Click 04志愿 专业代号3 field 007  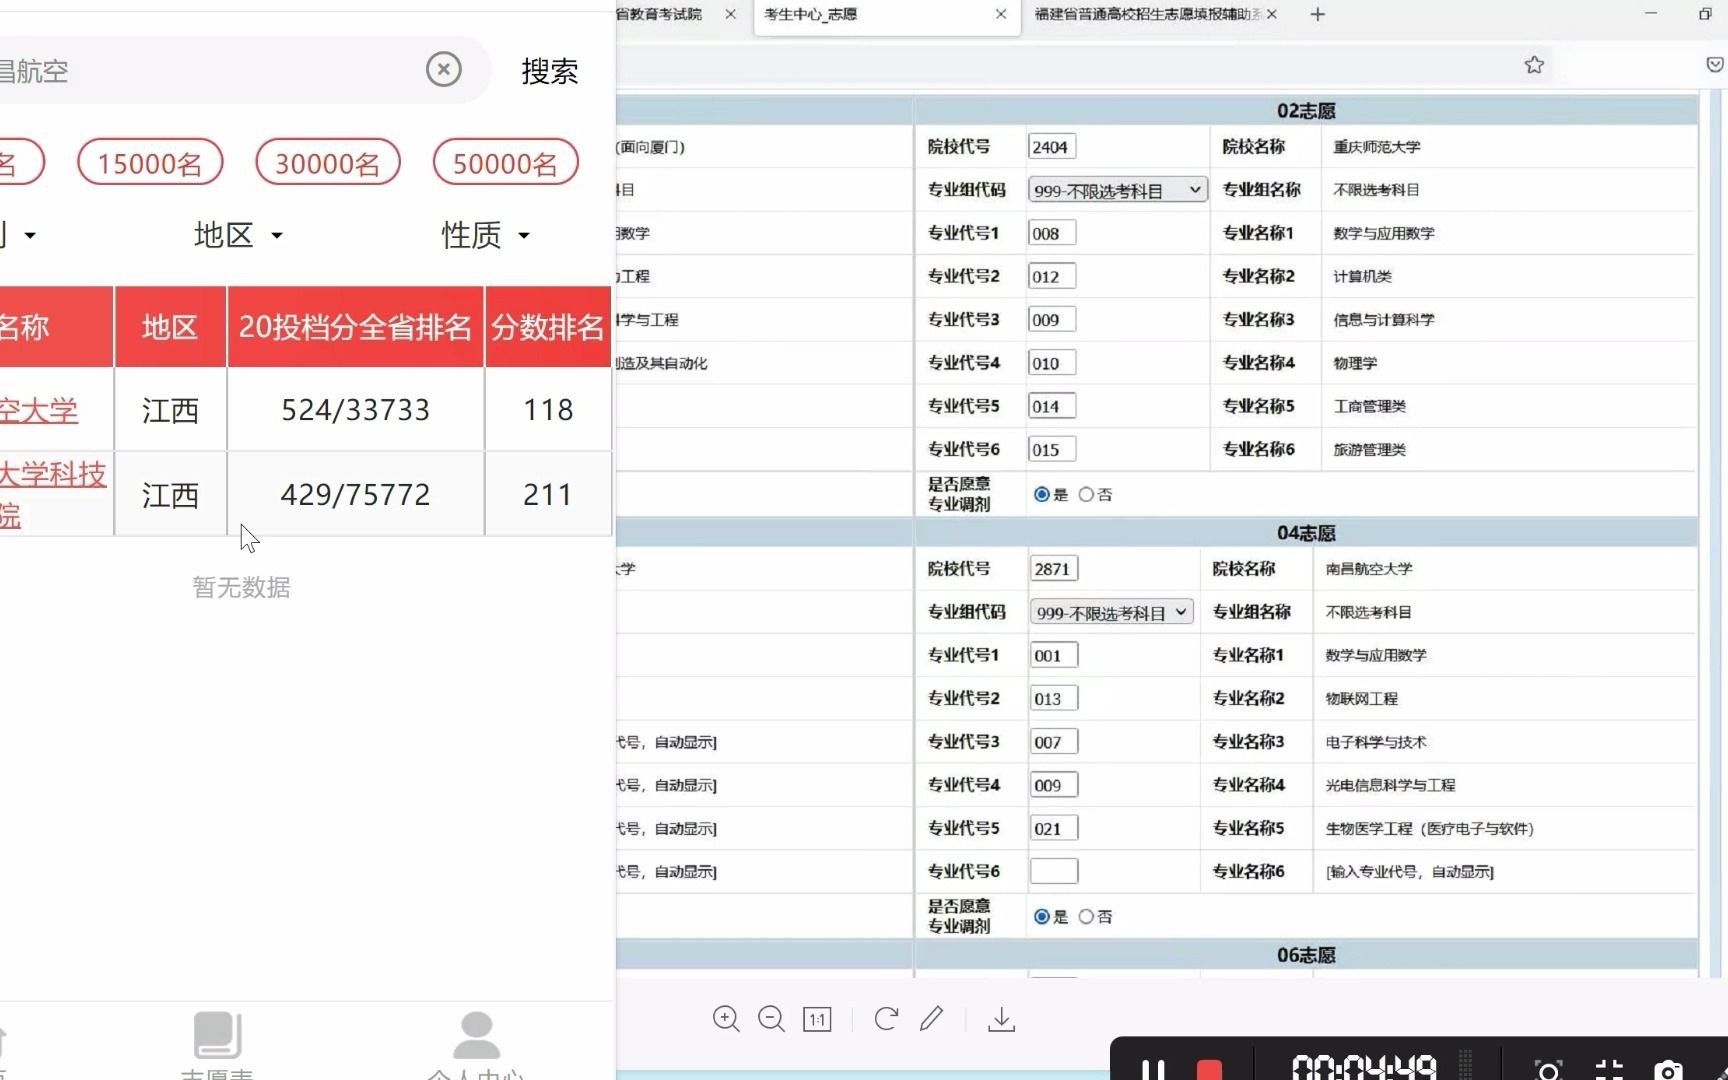(x=1054, y=742)
